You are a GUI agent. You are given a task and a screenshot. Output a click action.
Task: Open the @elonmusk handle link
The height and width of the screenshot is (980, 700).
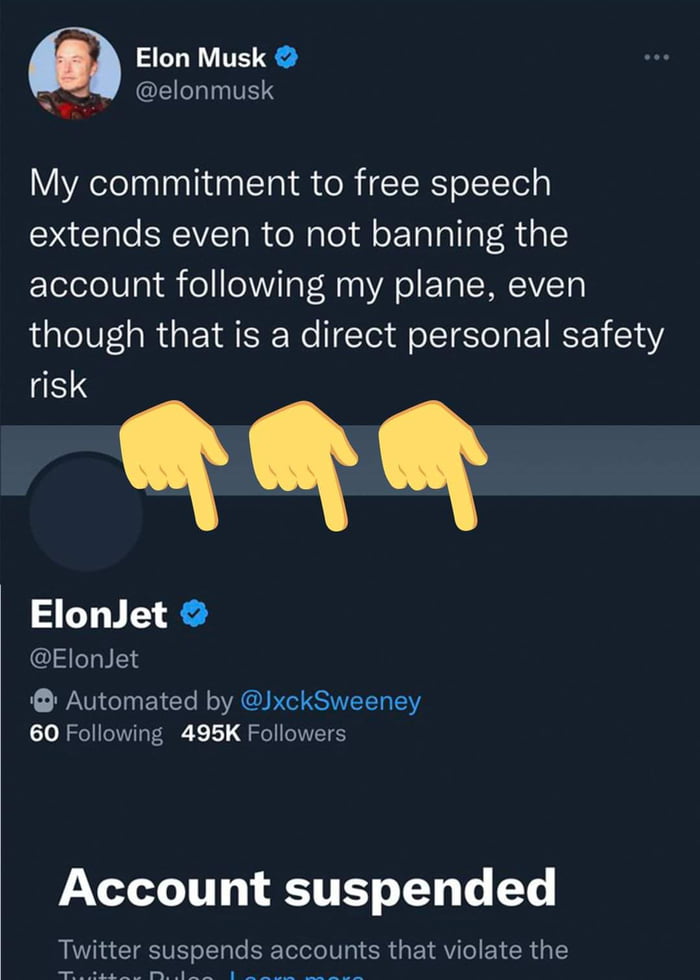pyautogui.click(x=204, y=91)
